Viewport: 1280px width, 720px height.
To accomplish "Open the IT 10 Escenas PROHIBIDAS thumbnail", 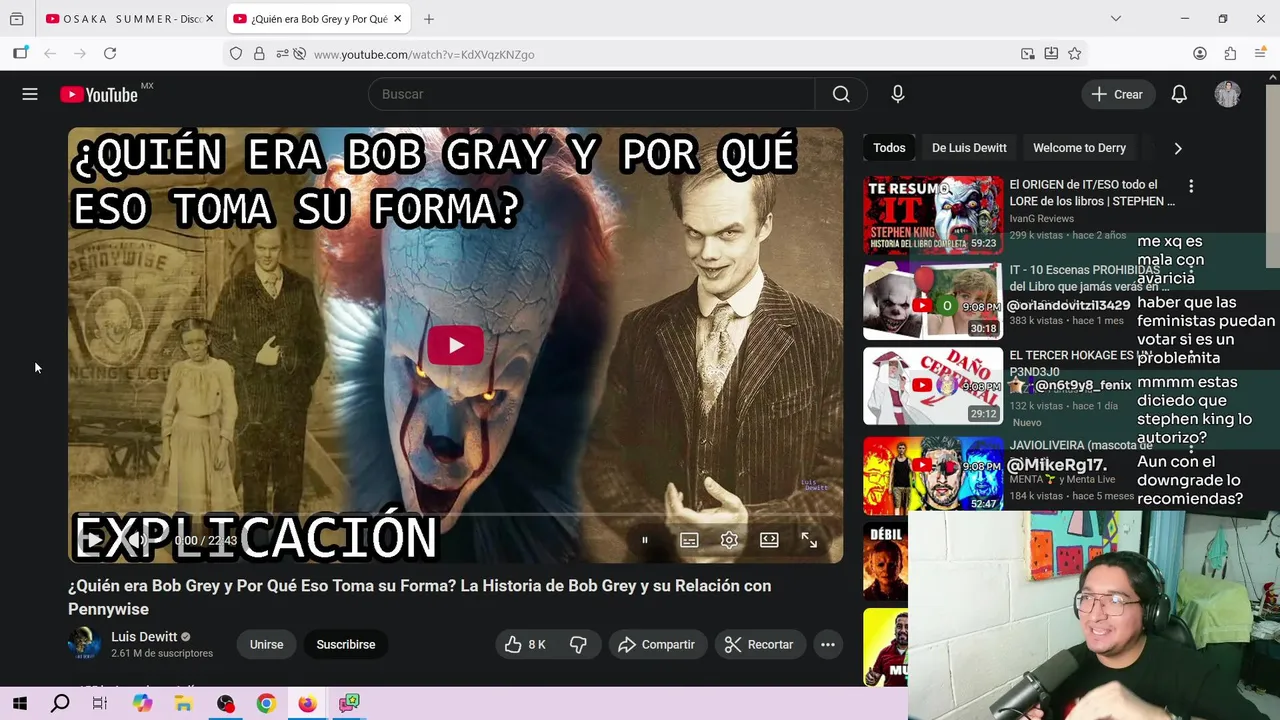I will (x=933, y=301).
